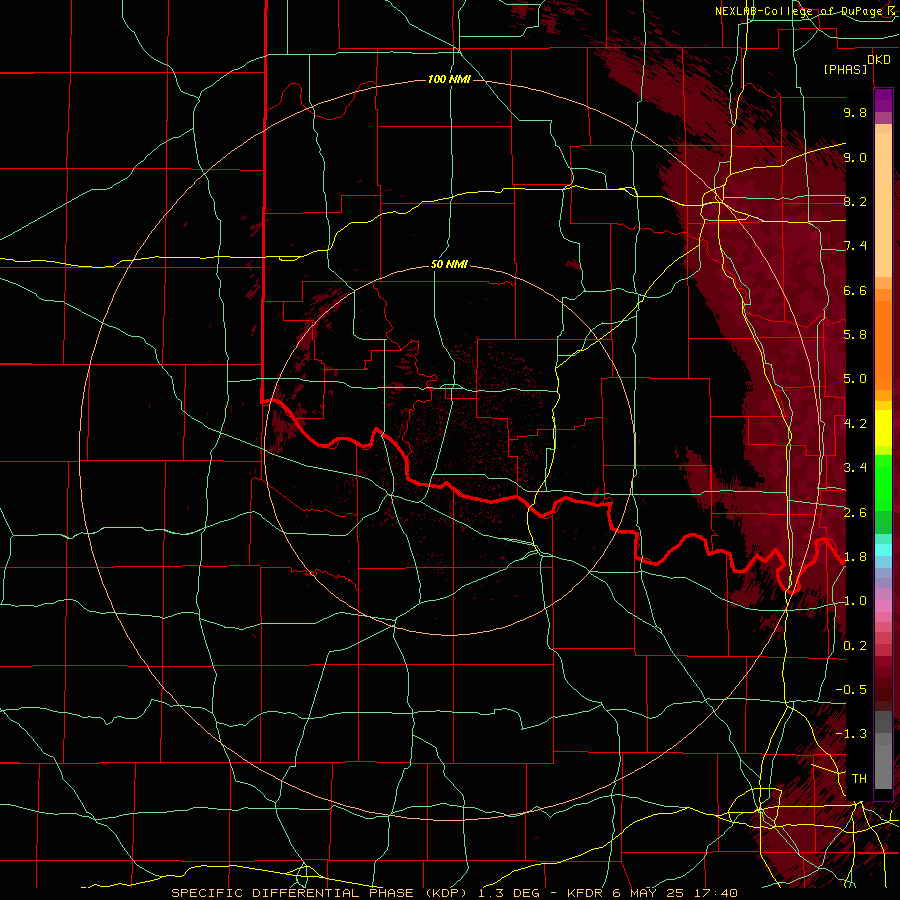The width and height of the screenshot is (900, 900).
Task: Click the 2.6 legend value
Action: pyautogui.click(x=855, y=513)
